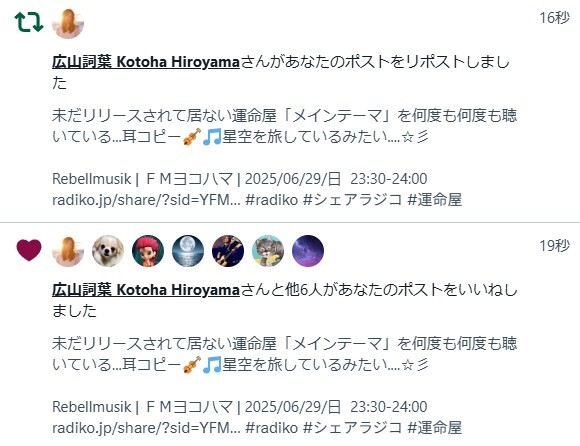Screen dimensions: 580x446
Task: Open the reposted post text about 運命屋 メインテーマ
Action: click(x=284, y=126)
